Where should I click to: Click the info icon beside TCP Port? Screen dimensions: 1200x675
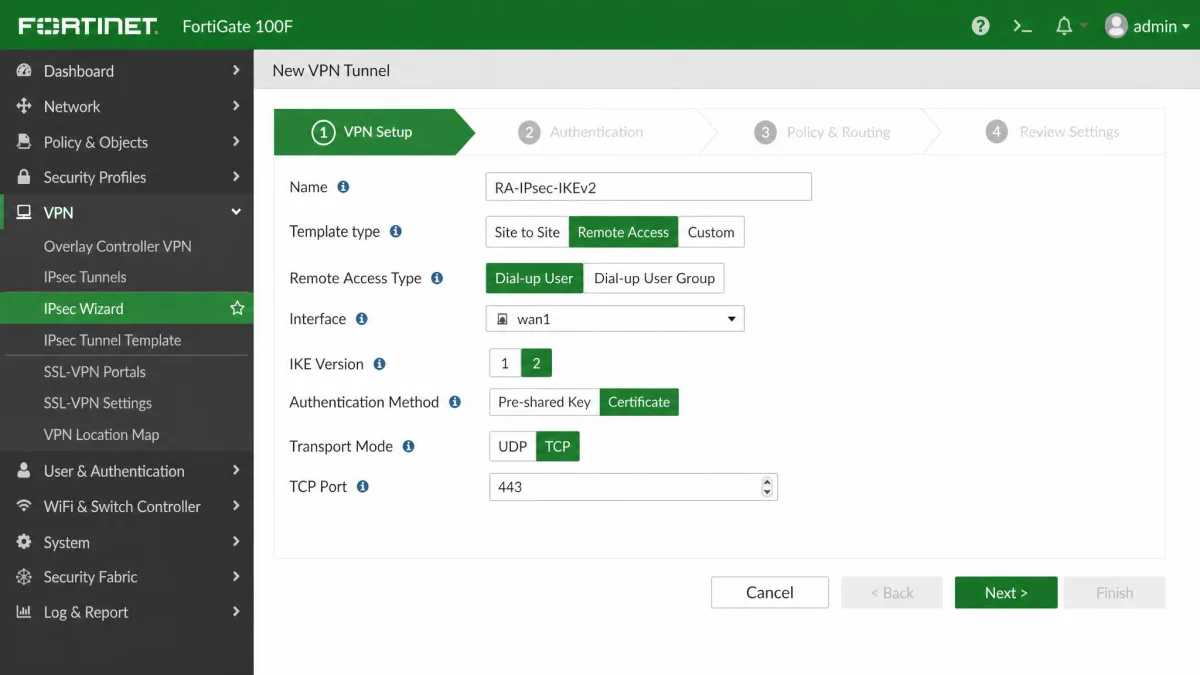tap(363, 486)
